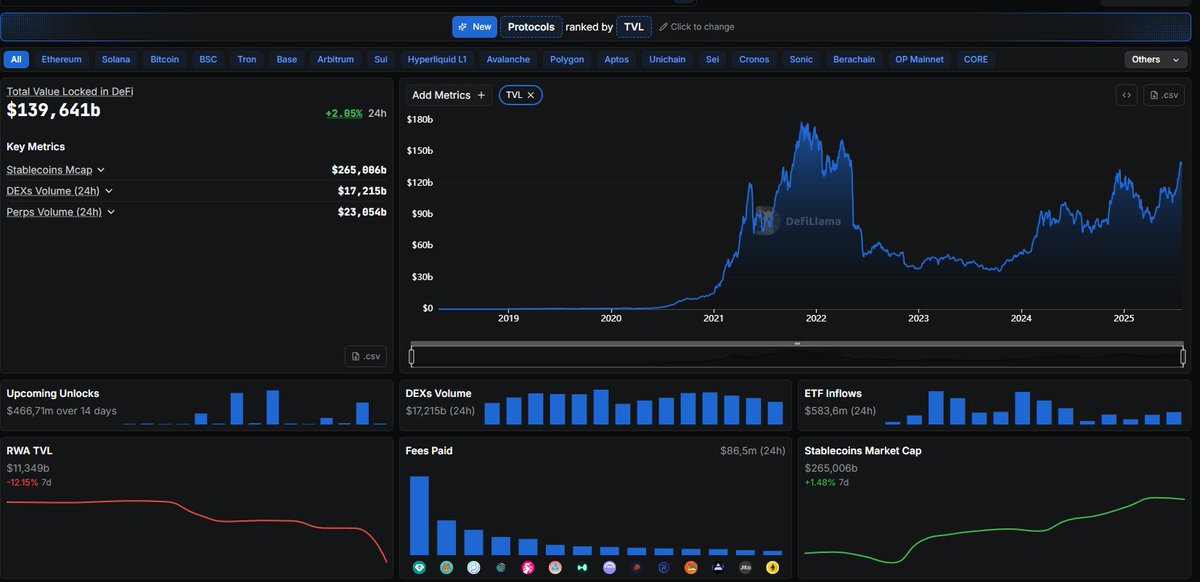1200x582 pixels.
Task: Expand the DEXs Volume (24h) metric
Action: pos(60,190)
